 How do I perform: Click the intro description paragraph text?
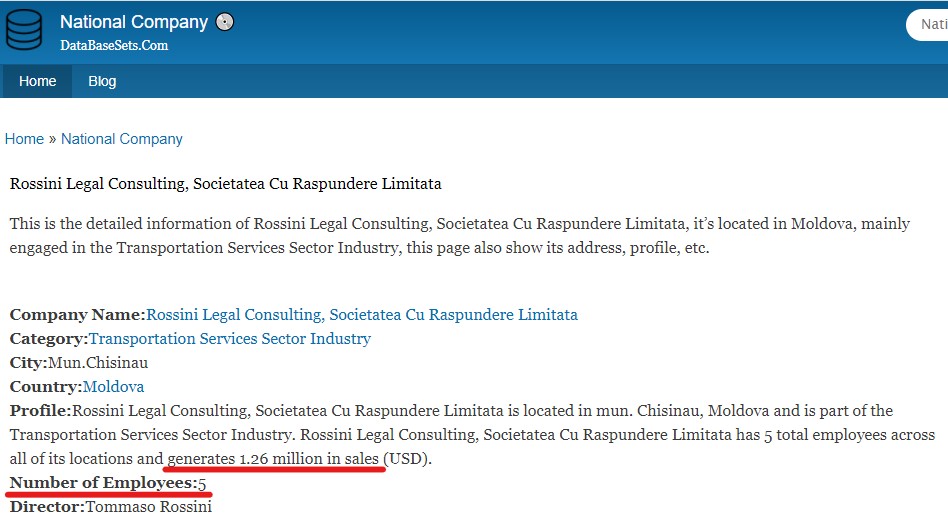(x=459, y=236)
